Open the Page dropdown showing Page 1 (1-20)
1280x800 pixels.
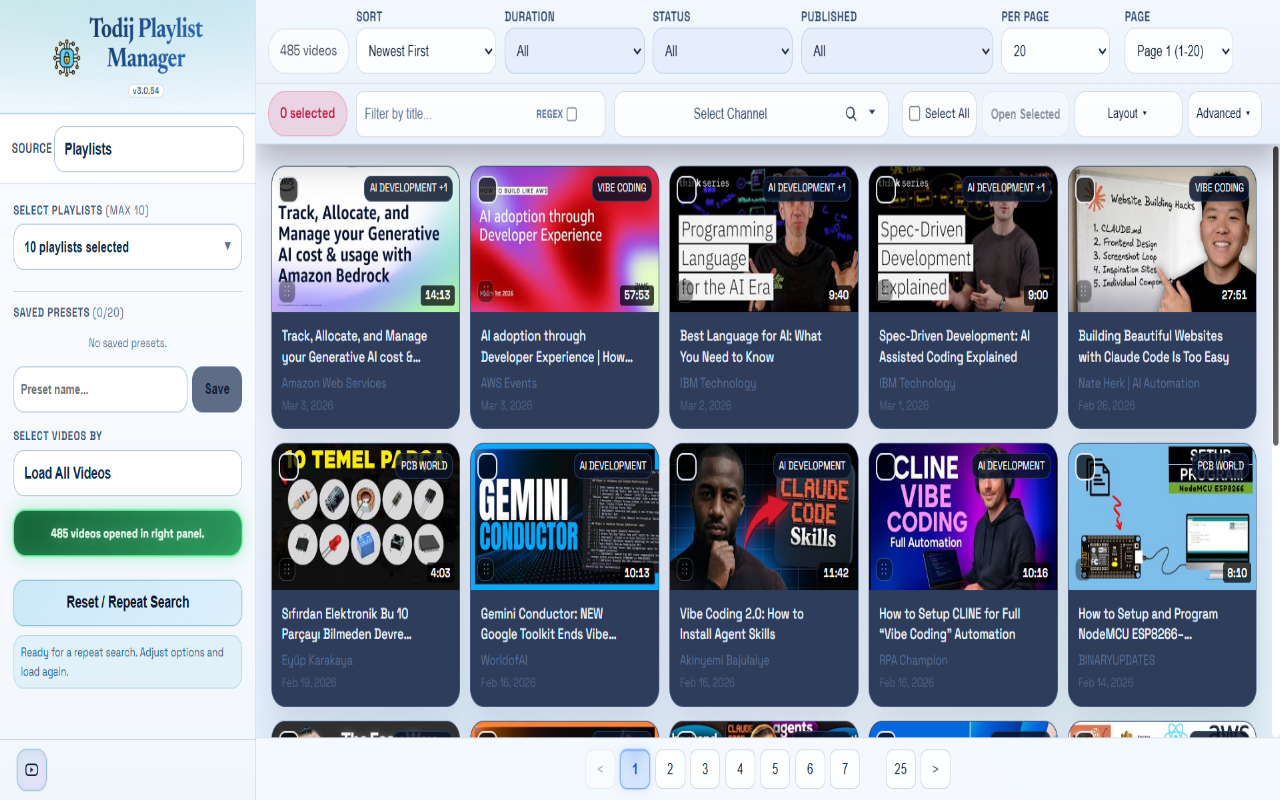pos(1178,51)
